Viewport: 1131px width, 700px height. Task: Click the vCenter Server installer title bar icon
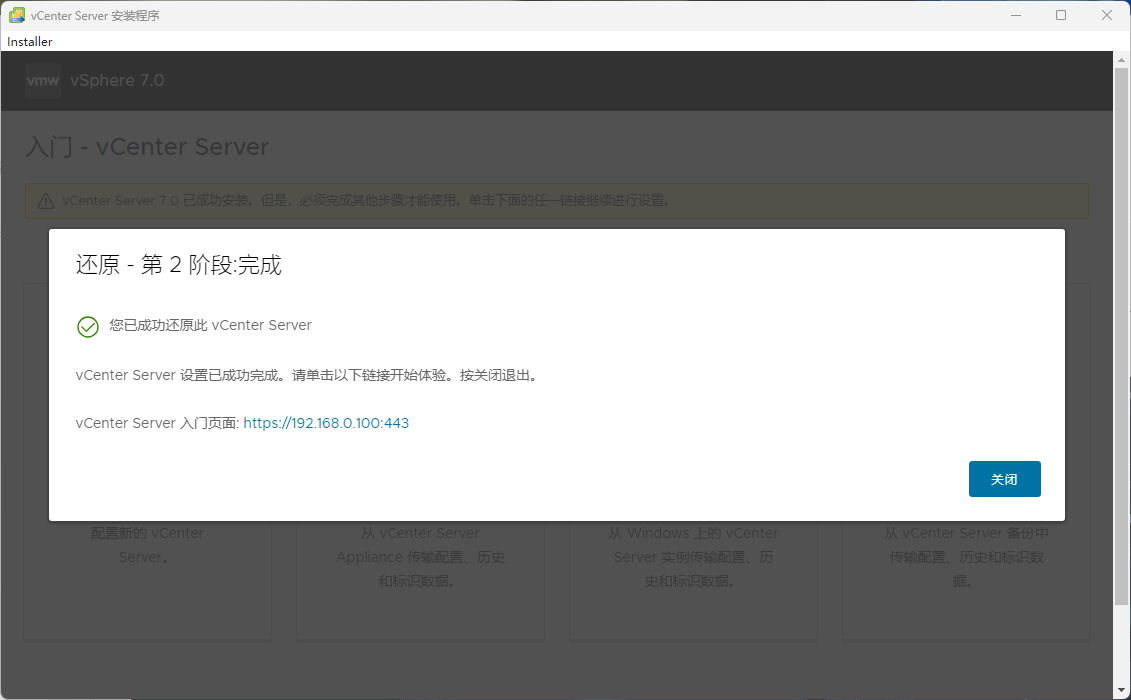tap(17, 15)
